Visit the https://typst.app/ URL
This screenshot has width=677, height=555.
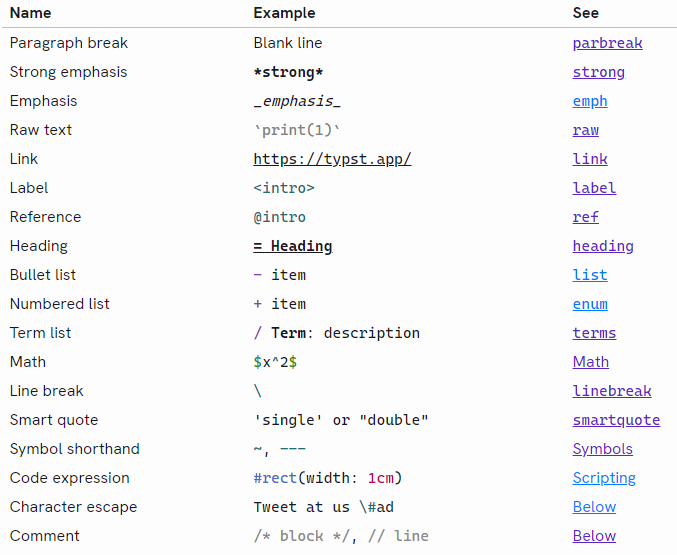tap(332, 159)
